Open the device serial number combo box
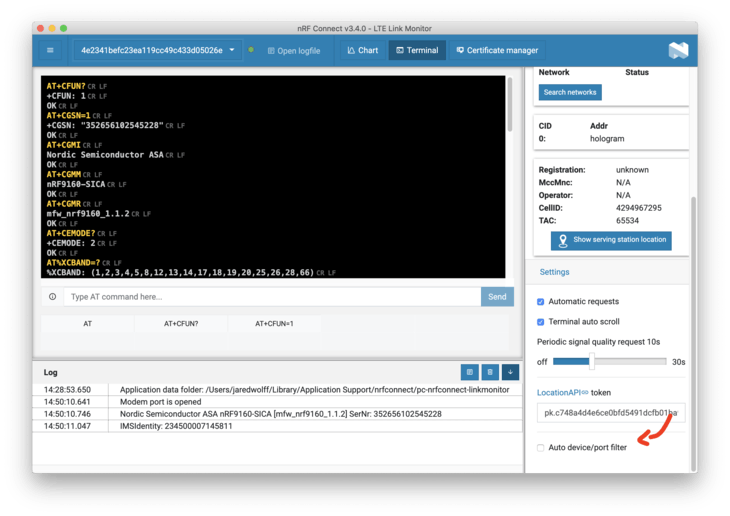This screenshot has width=730, height=516. 157,50
